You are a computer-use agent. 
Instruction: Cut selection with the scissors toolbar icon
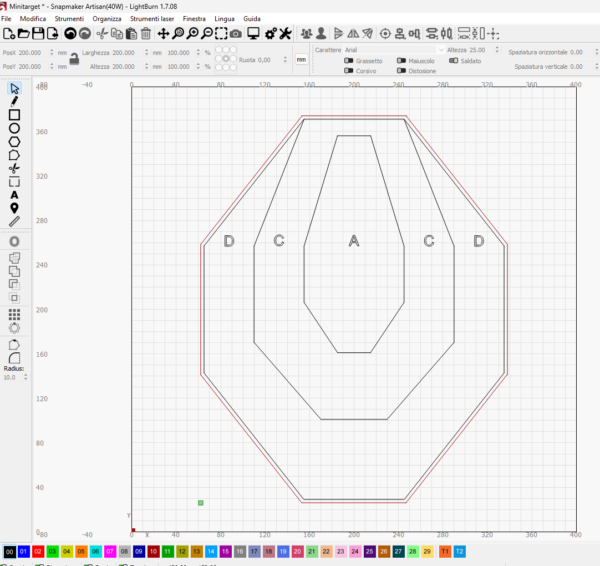point(102,34)
